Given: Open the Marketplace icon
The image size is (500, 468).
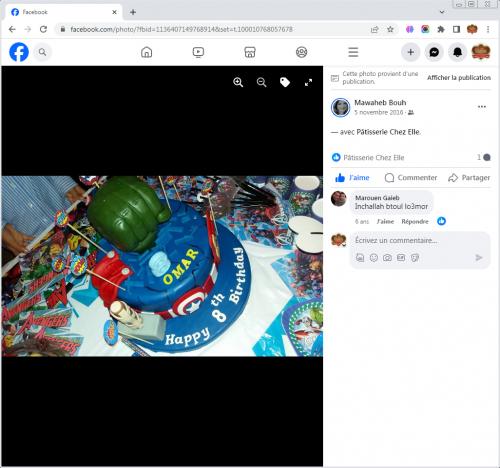Looking at the screenshot, I should click(x=250, y=52).
